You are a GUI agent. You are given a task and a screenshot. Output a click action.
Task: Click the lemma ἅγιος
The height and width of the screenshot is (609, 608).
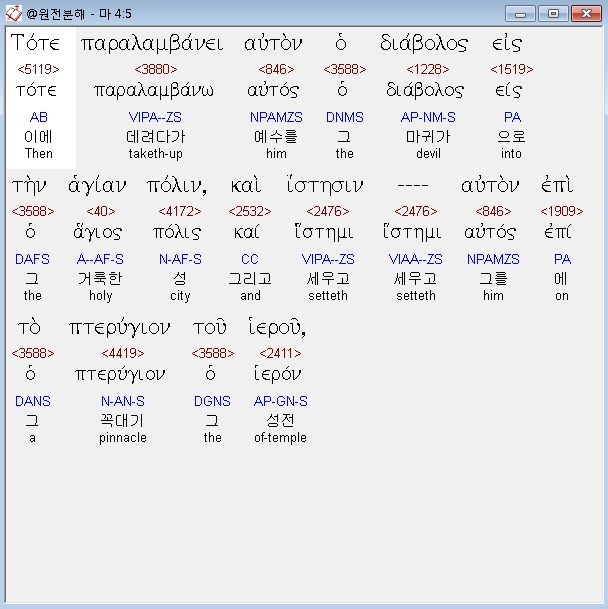tap(98, 232)
